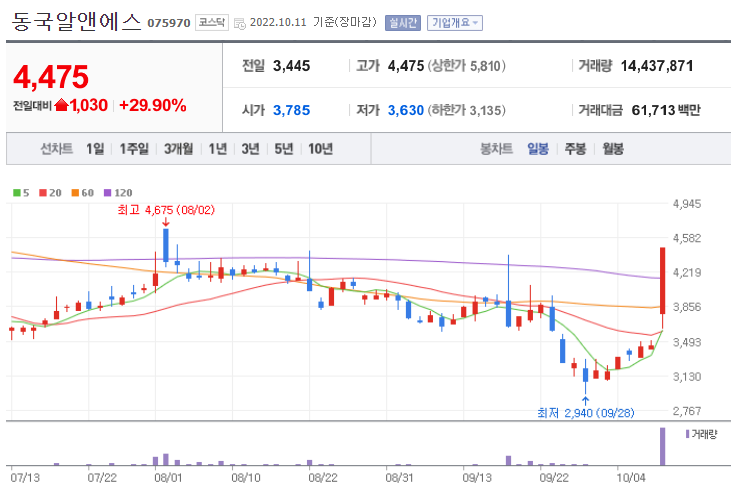Select the 5년 line chart tab

[x=283, y=149]
